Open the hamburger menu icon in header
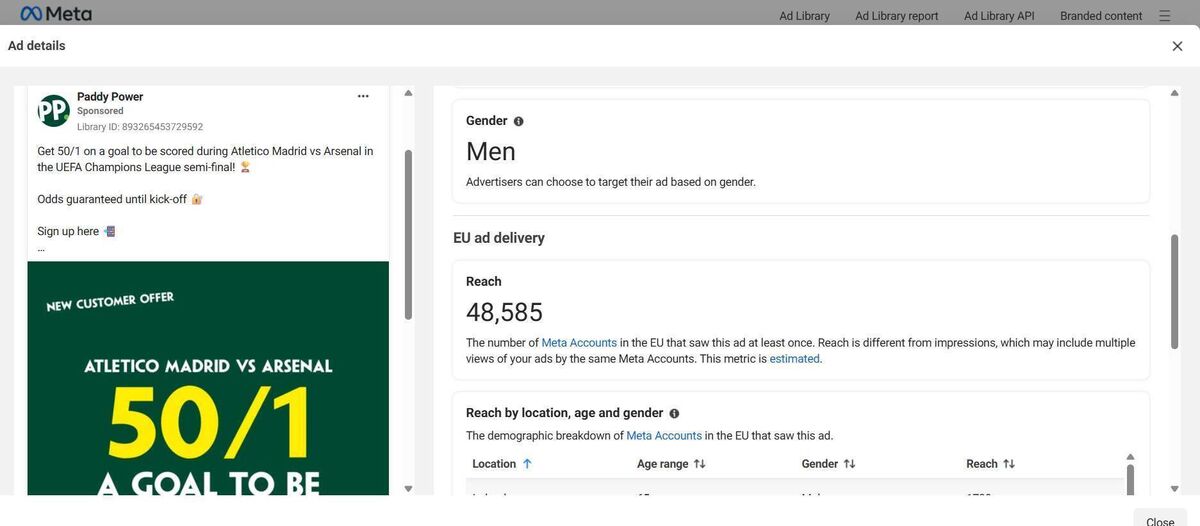The height and width of the screenshot is (526, 1200). (x=1164, y=16)
